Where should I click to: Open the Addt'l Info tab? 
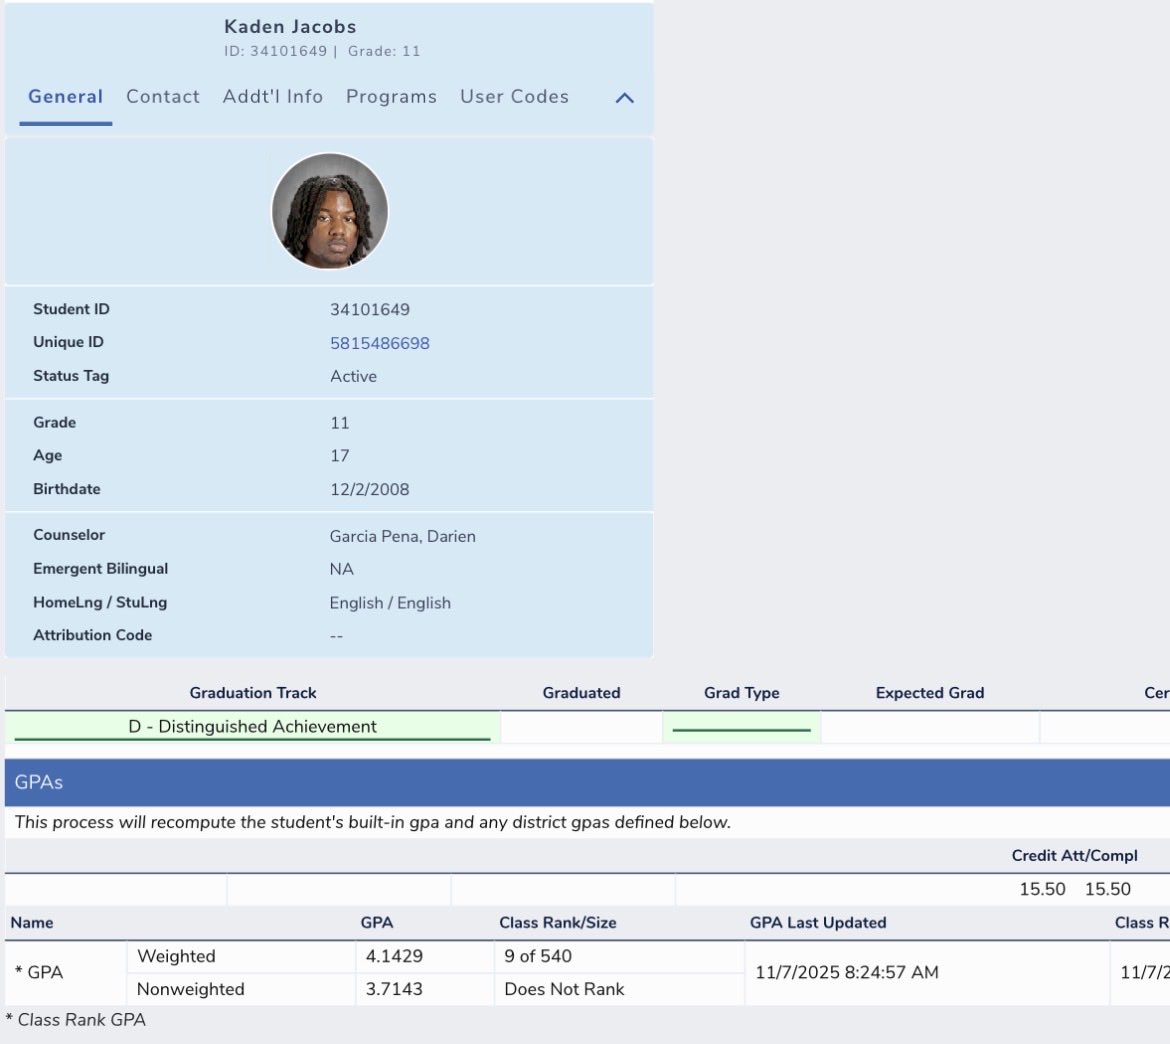272,97
